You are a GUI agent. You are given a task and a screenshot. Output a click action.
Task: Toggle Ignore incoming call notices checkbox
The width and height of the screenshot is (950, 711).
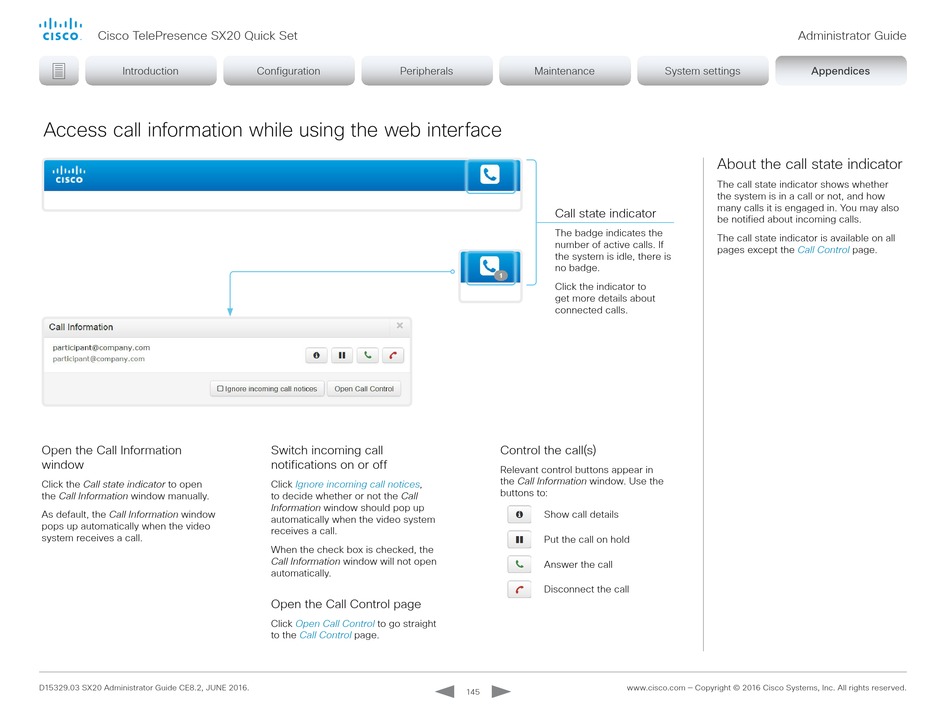220,389
